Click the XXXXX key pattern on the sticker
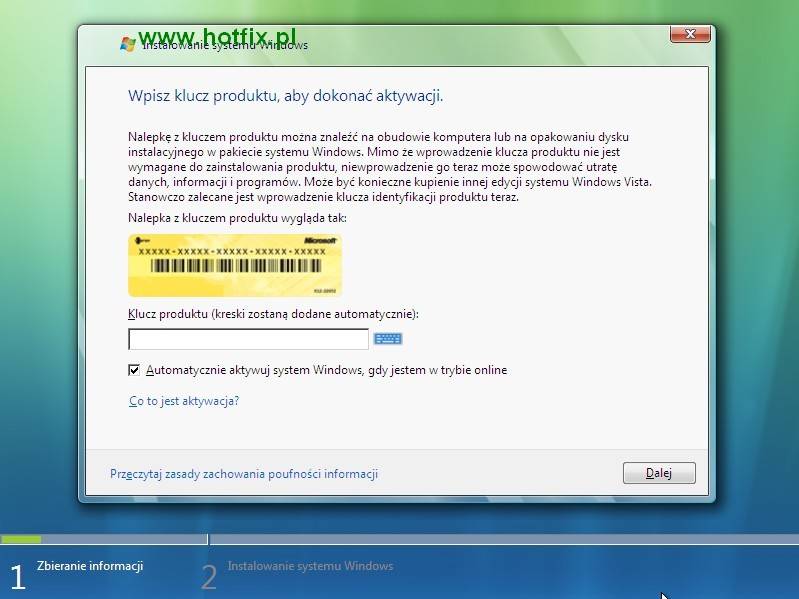 232,252
